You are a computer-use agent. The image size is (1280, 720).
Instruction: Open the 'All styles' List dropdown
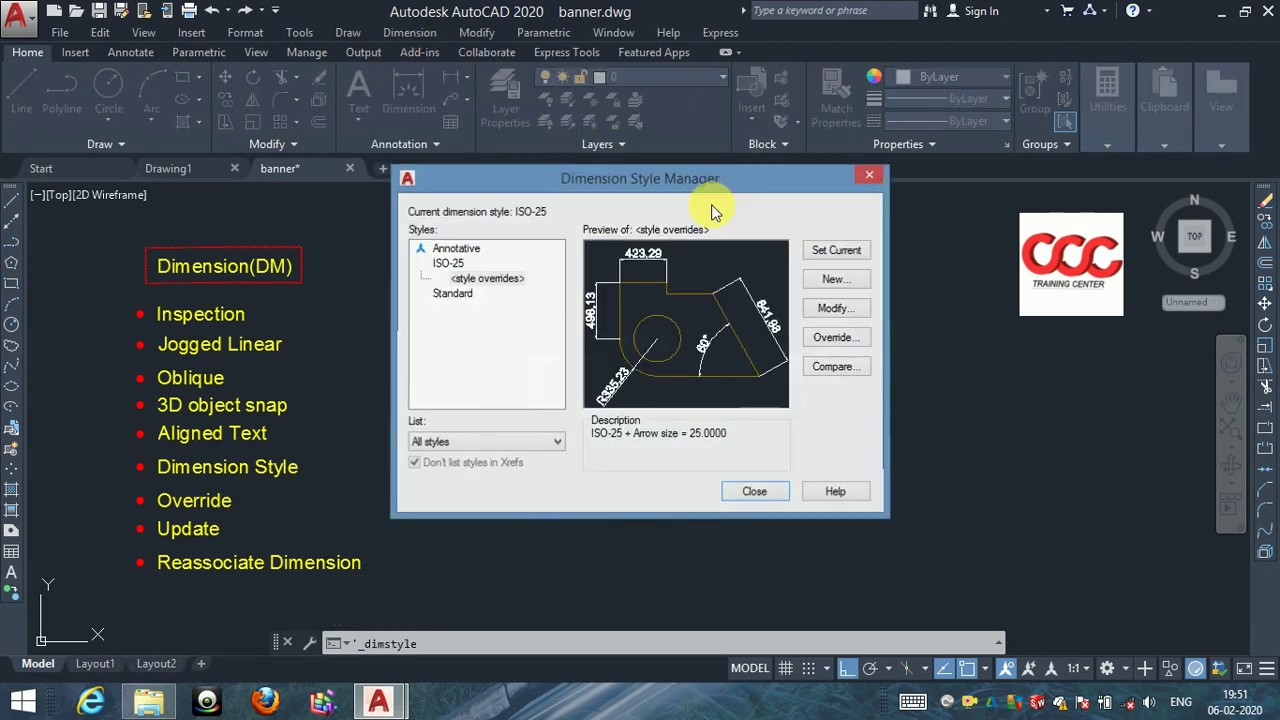(x=487, y=442)
